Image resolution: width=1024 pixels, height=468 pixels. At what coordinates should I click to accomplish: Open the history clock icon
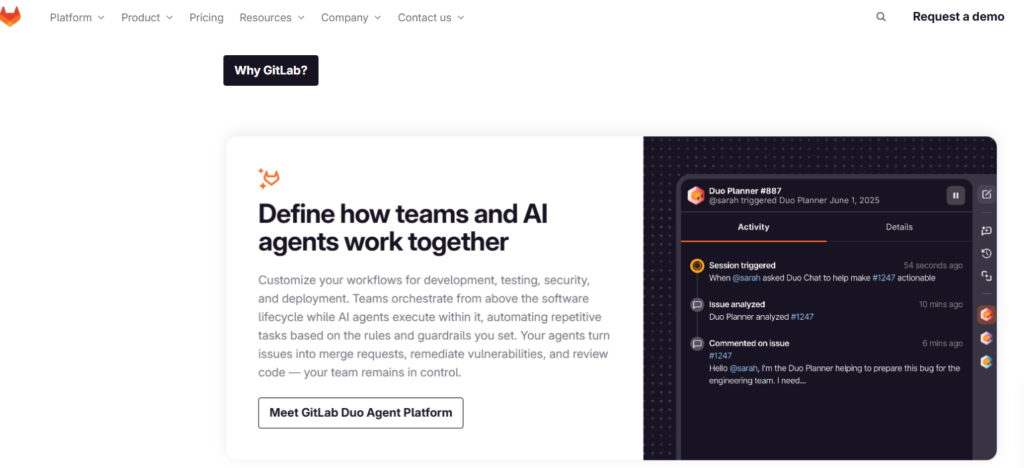point(986,253)
